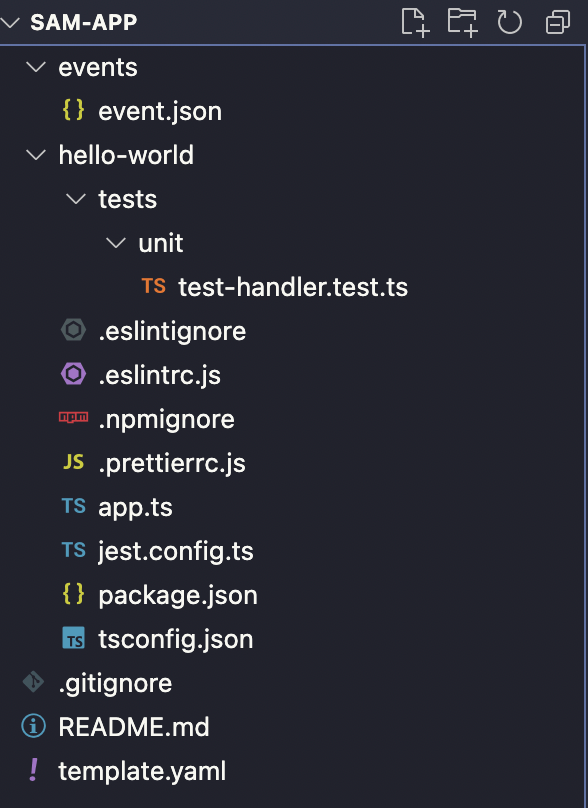Open test-handler.test.ts file
This screenshot has height=808, width=588.
point(294,287)
